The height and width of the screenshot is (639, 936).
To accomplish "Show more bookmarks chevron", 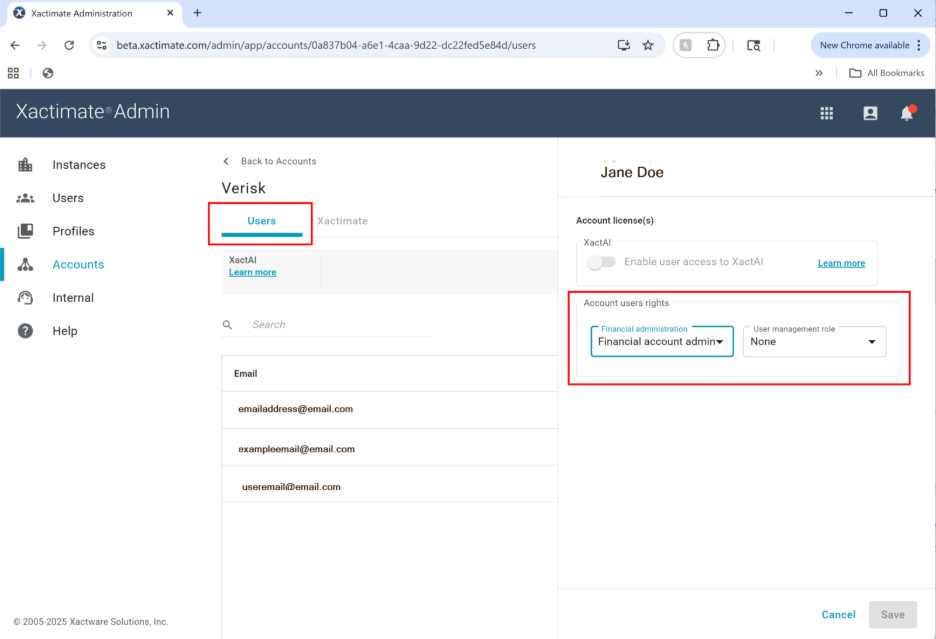I will pos(819,73).
